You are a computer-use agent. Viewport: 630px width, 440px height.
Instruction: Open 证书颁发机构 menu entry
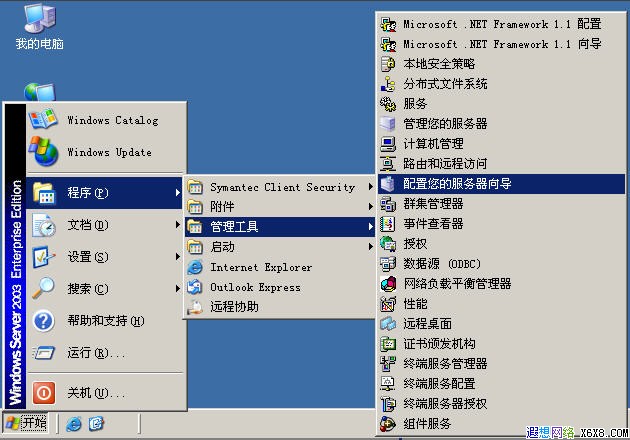click(x=501, y=344)
